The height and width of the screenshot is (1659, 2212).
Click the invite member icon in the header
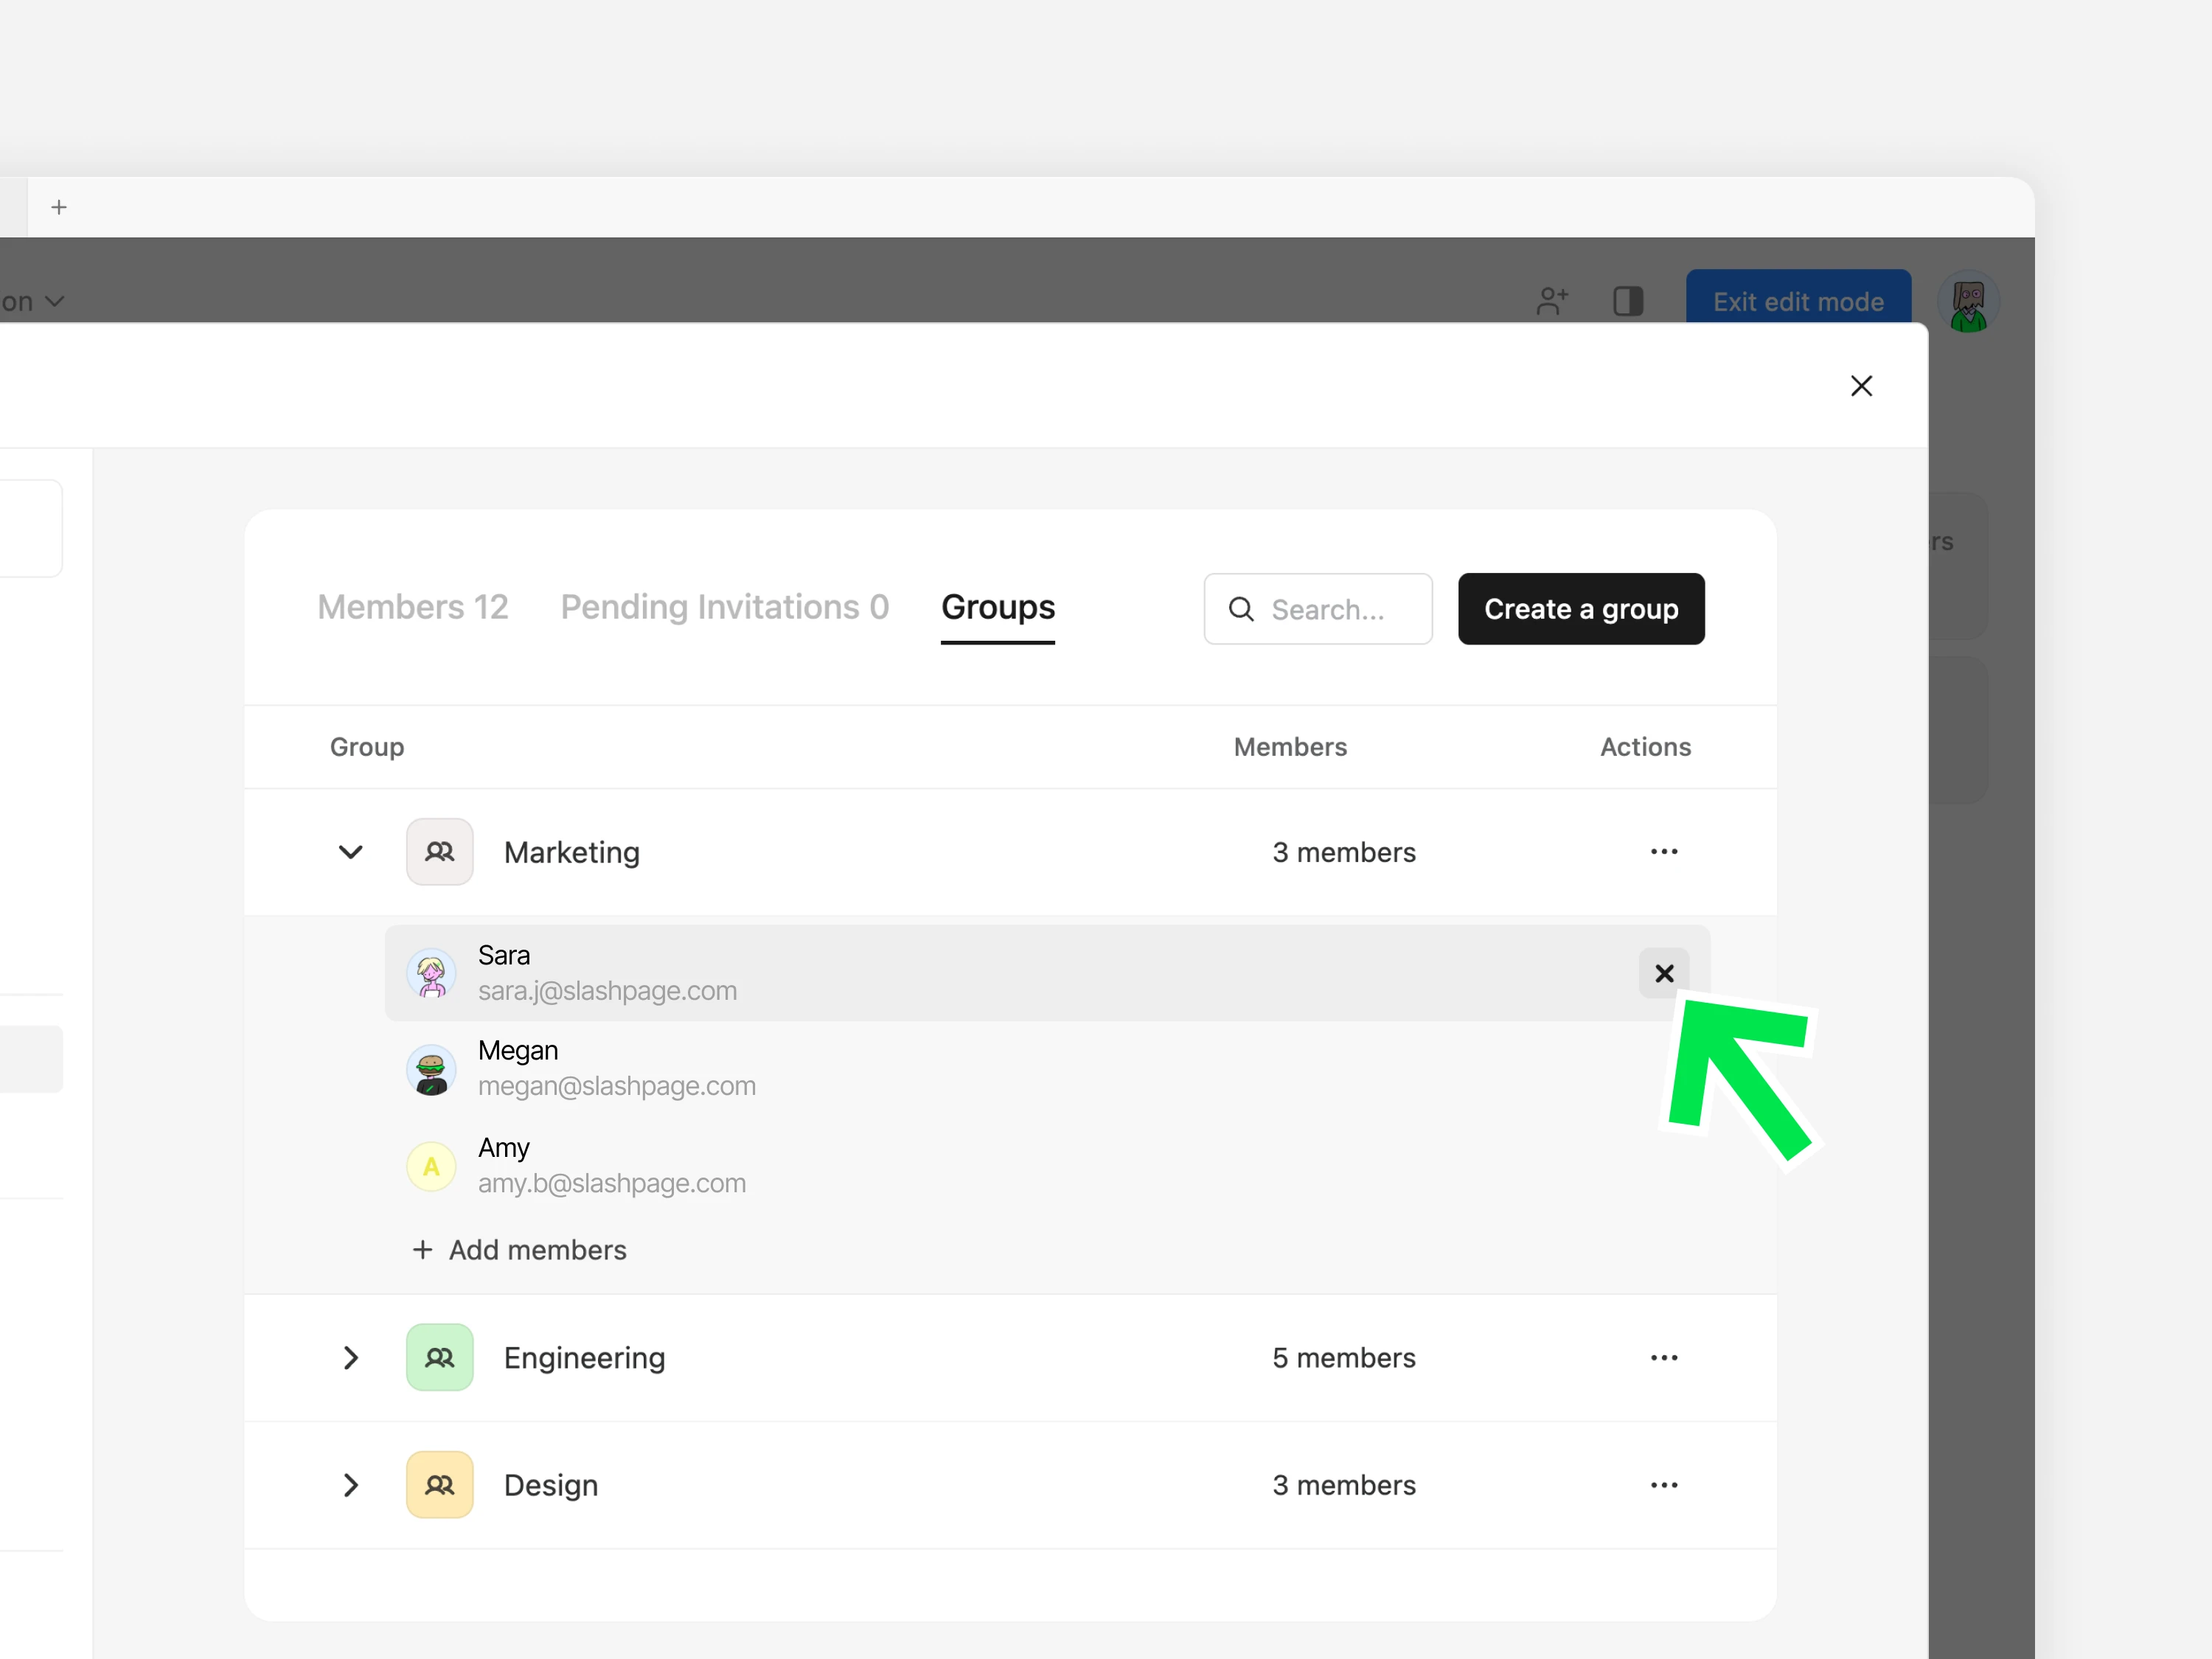pyautogui.click(x=1551, y=301)
